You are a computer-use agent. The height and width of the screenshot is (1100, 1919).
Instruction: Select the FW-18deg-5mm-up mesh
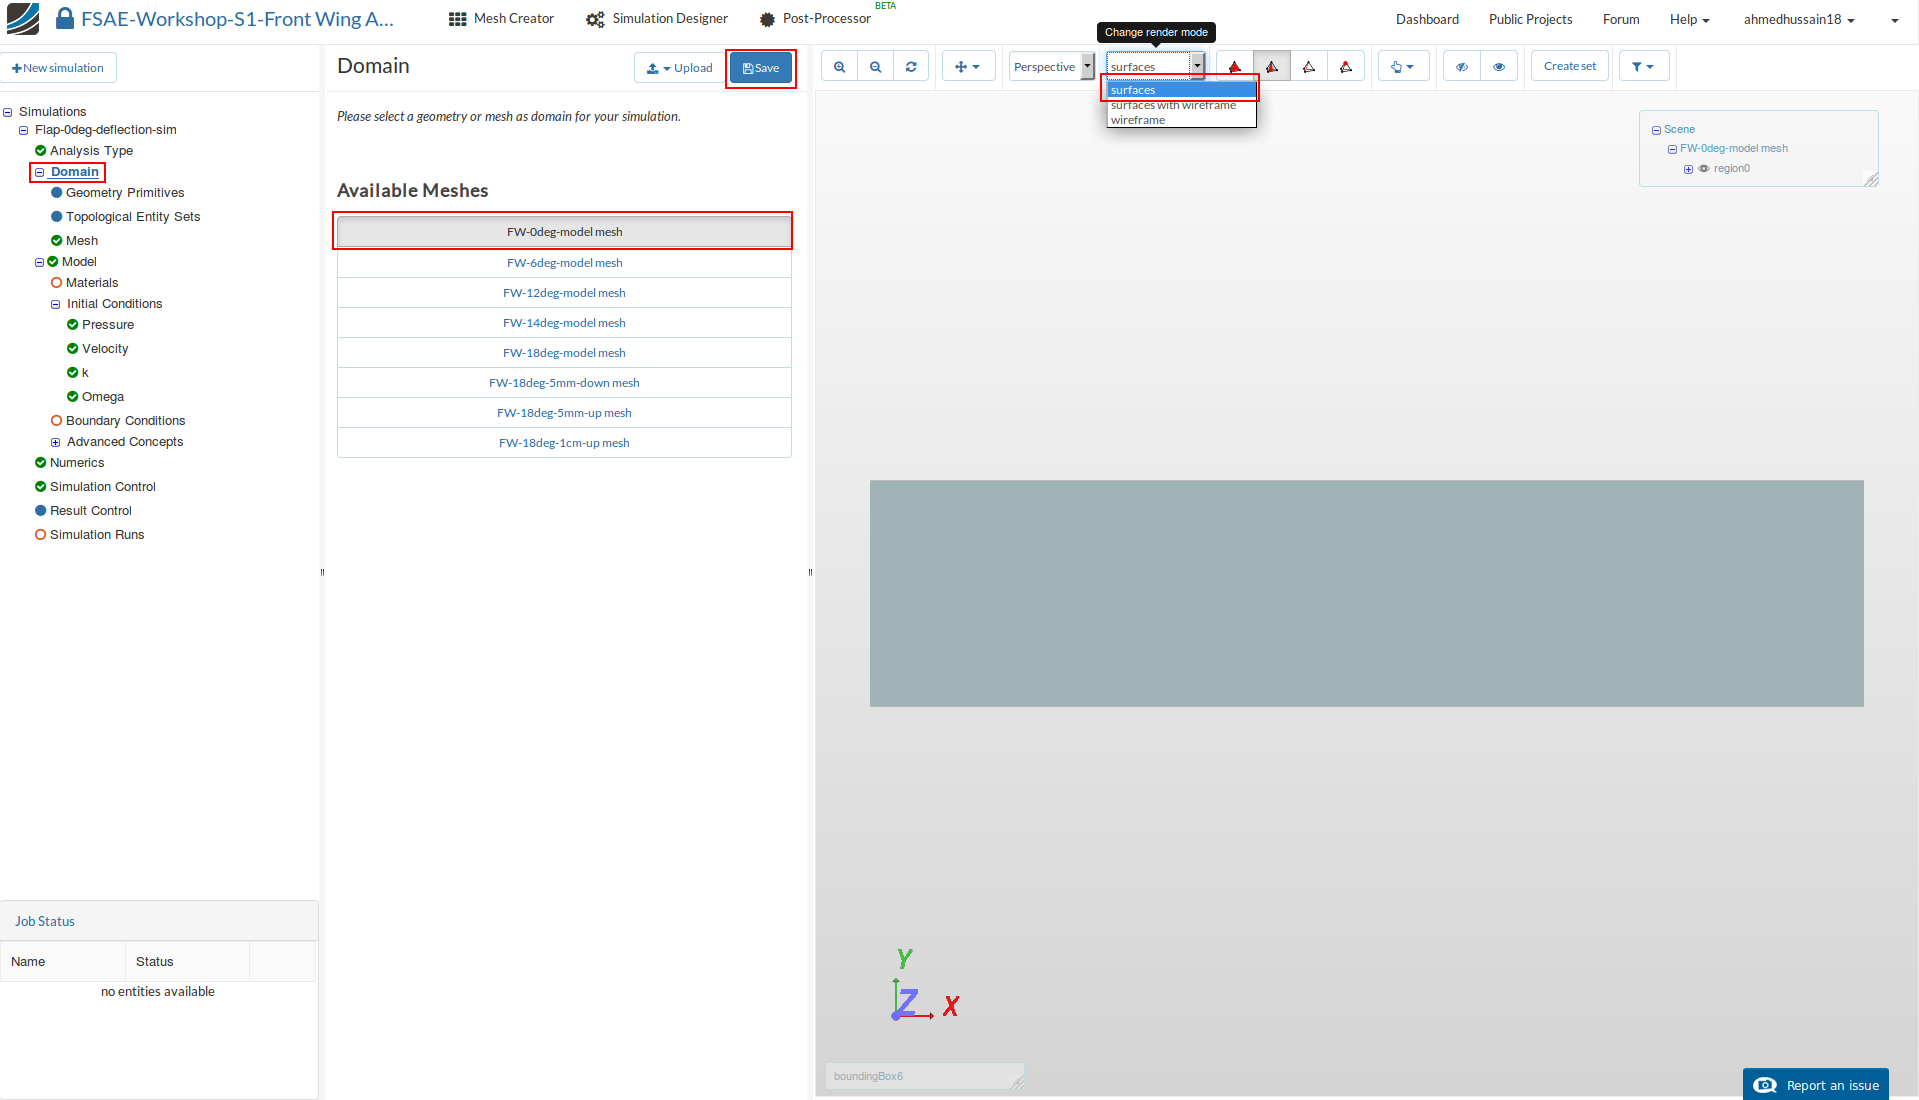click(564, 413)
